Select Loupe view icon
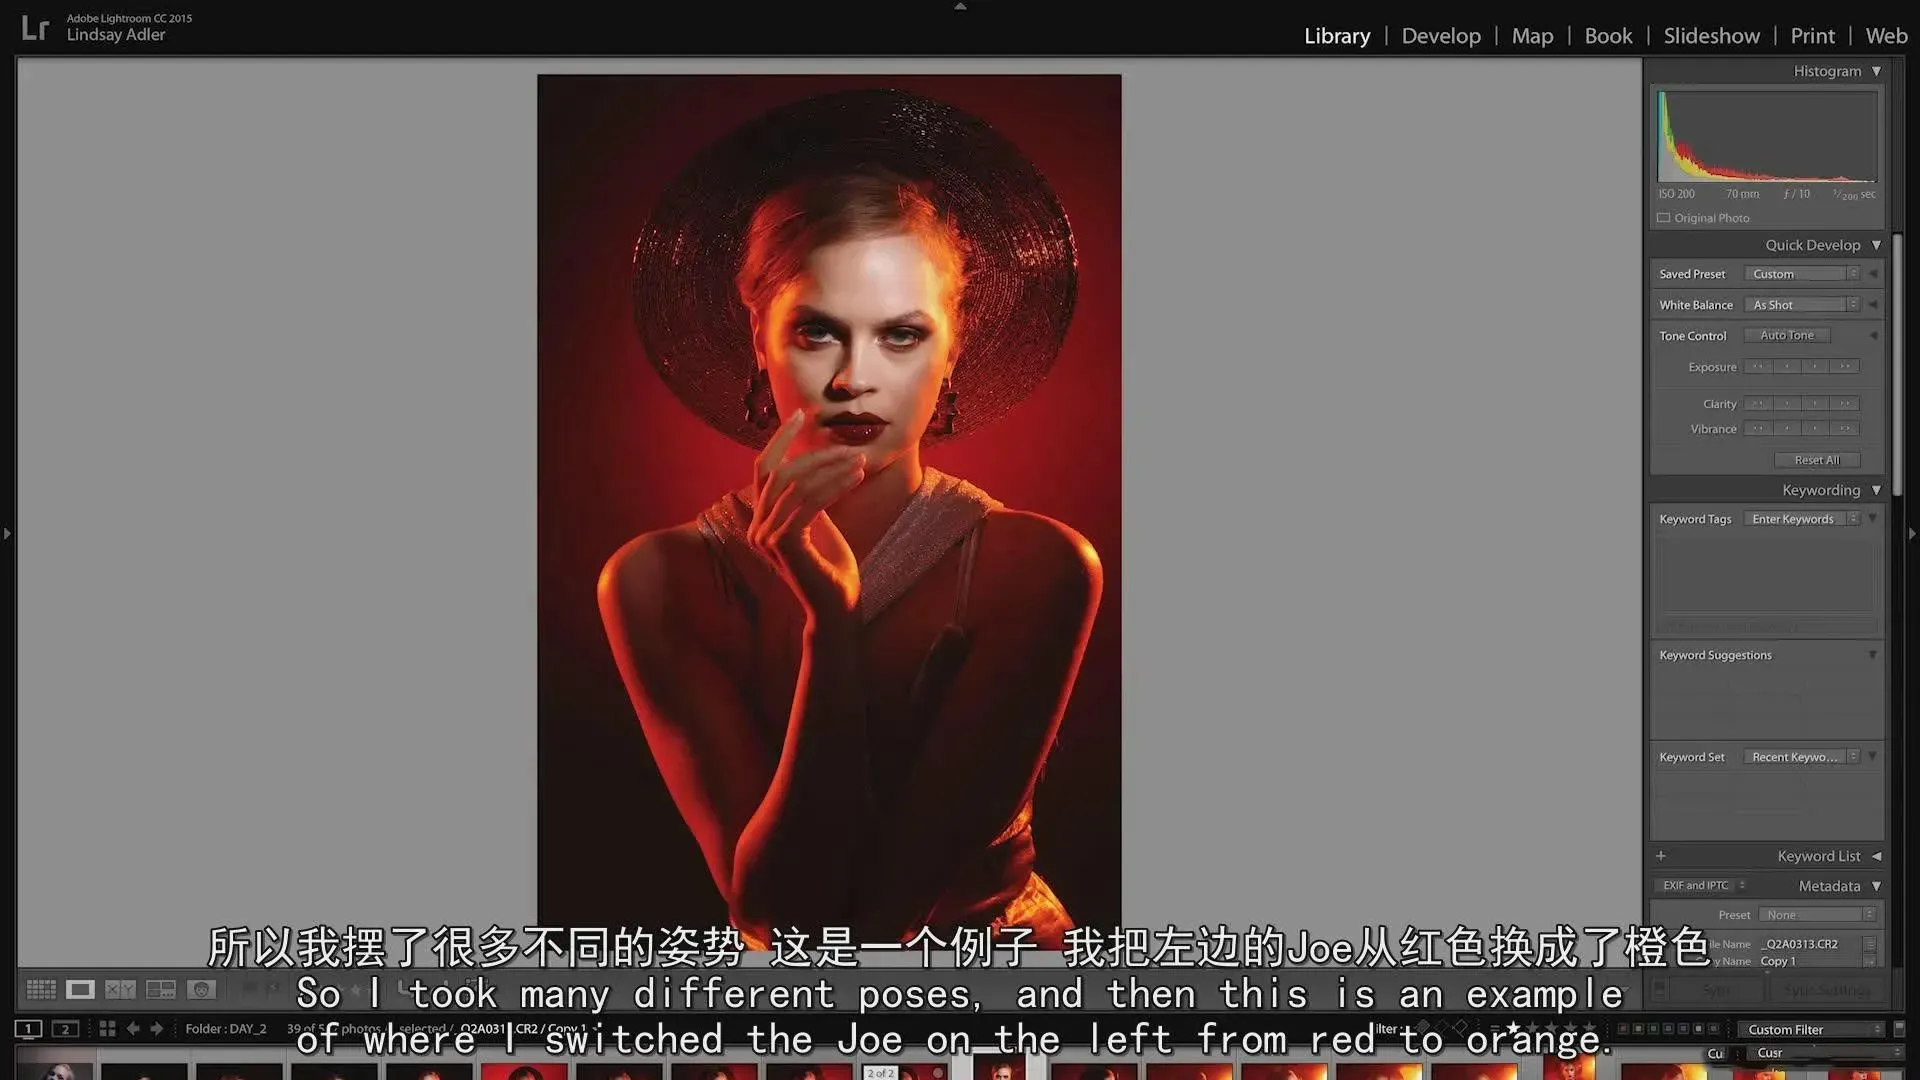This screenshot has width=1920, height=1080. [x=80, y=989]
